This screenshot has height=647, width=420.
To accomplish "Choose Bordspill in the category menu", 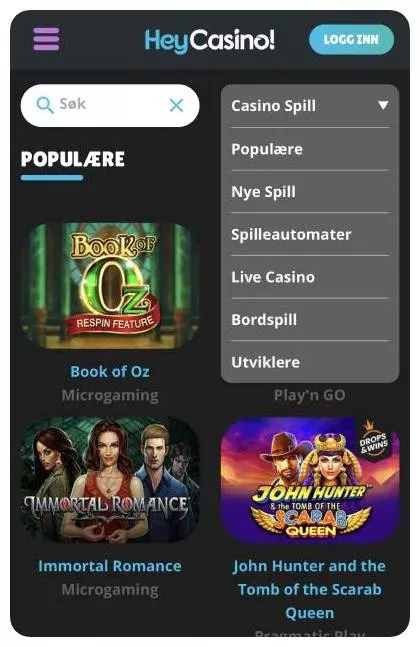I will (x=310, y=319).
